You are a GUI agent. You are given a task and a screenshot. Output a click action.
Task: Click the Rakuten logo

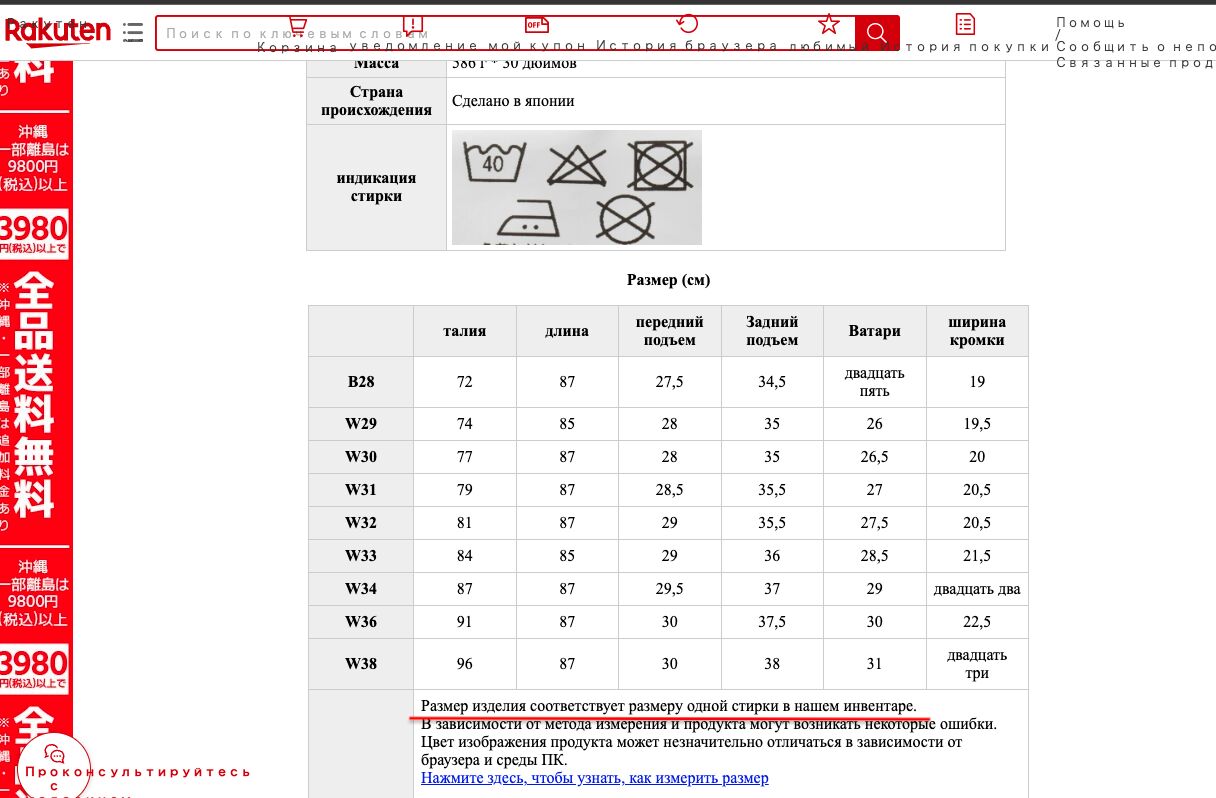click(x=57, y=33)
